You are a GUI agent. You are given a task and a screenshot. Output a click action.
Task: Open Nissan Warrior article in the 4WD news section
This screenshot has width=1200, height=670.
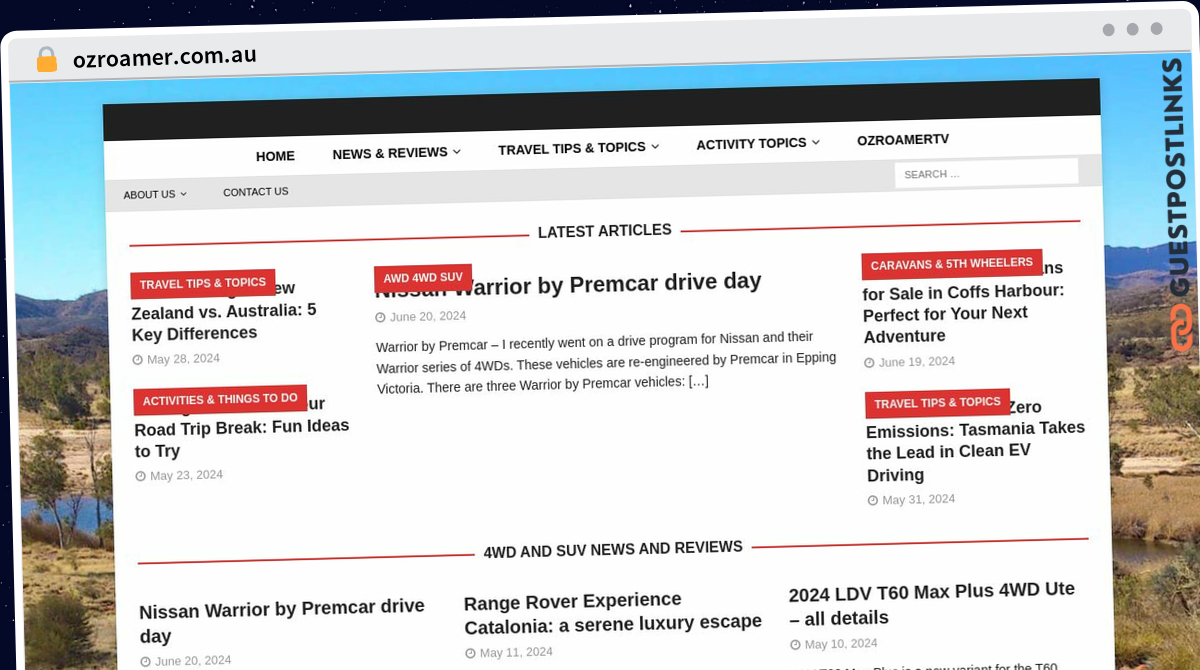pyautogui.click(x=282, y=621)
